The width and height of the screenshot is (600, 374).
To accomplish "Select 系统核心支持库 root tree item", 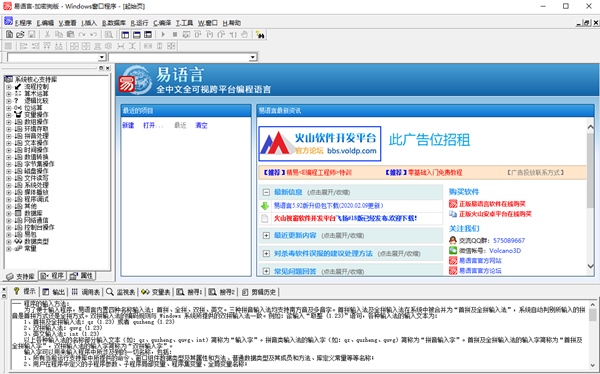I will [x=36, y=80].
